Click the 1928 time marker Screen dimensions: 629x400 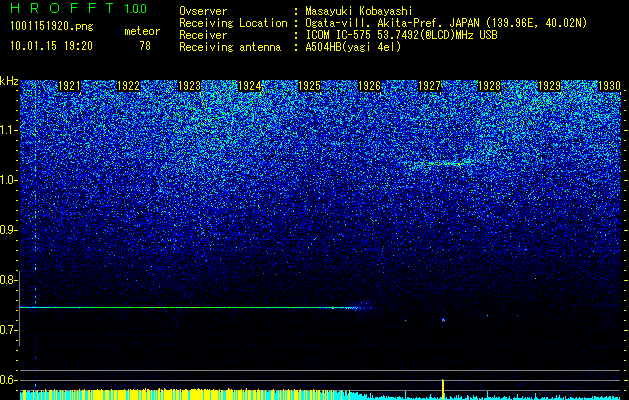pos(489,86)
